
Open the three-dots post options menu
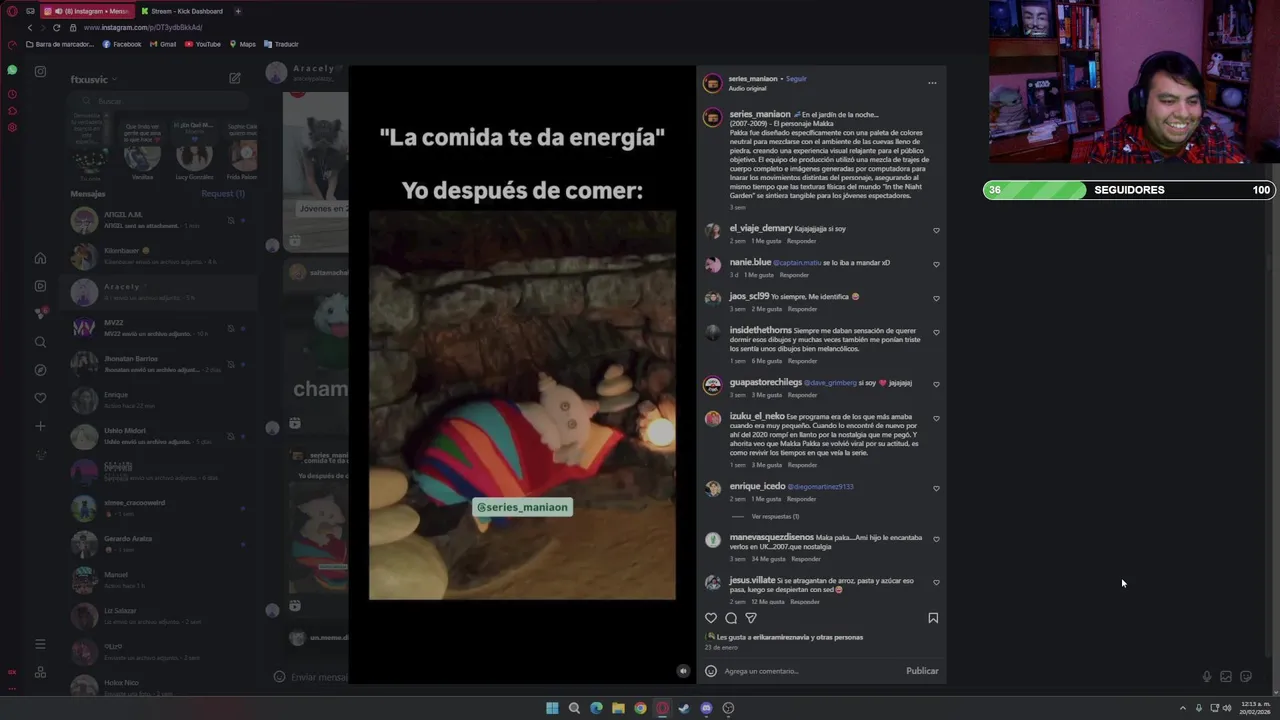(932, 83)
